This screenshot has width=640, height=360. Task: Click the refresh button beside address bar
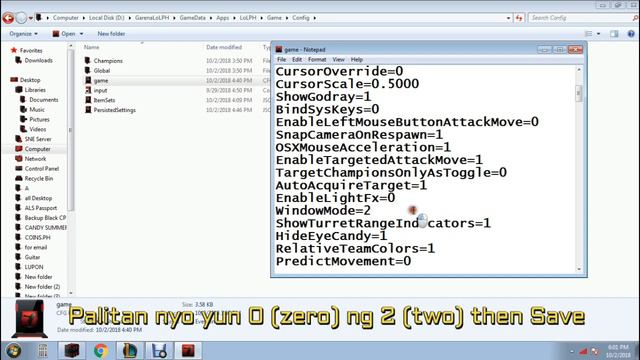click(x=519, y=18)
